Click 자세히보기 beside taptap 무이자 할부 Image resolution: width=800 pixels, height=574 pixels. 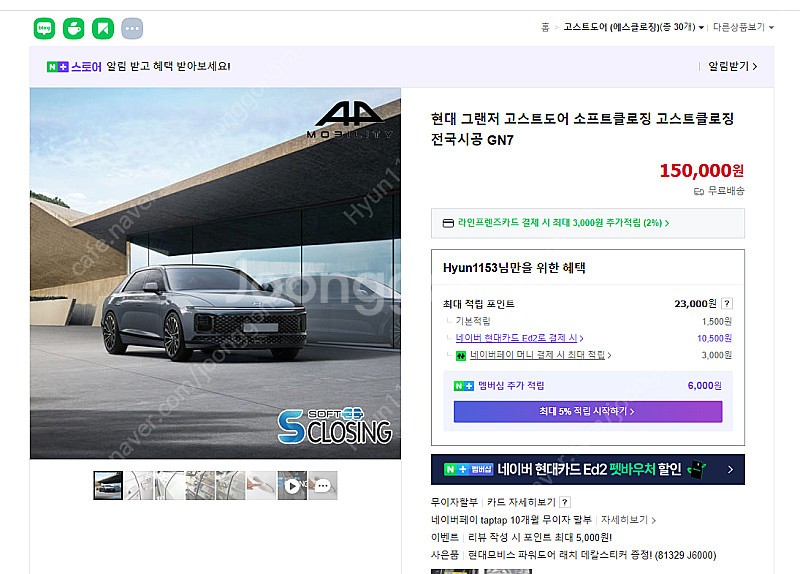click(628, 520)
